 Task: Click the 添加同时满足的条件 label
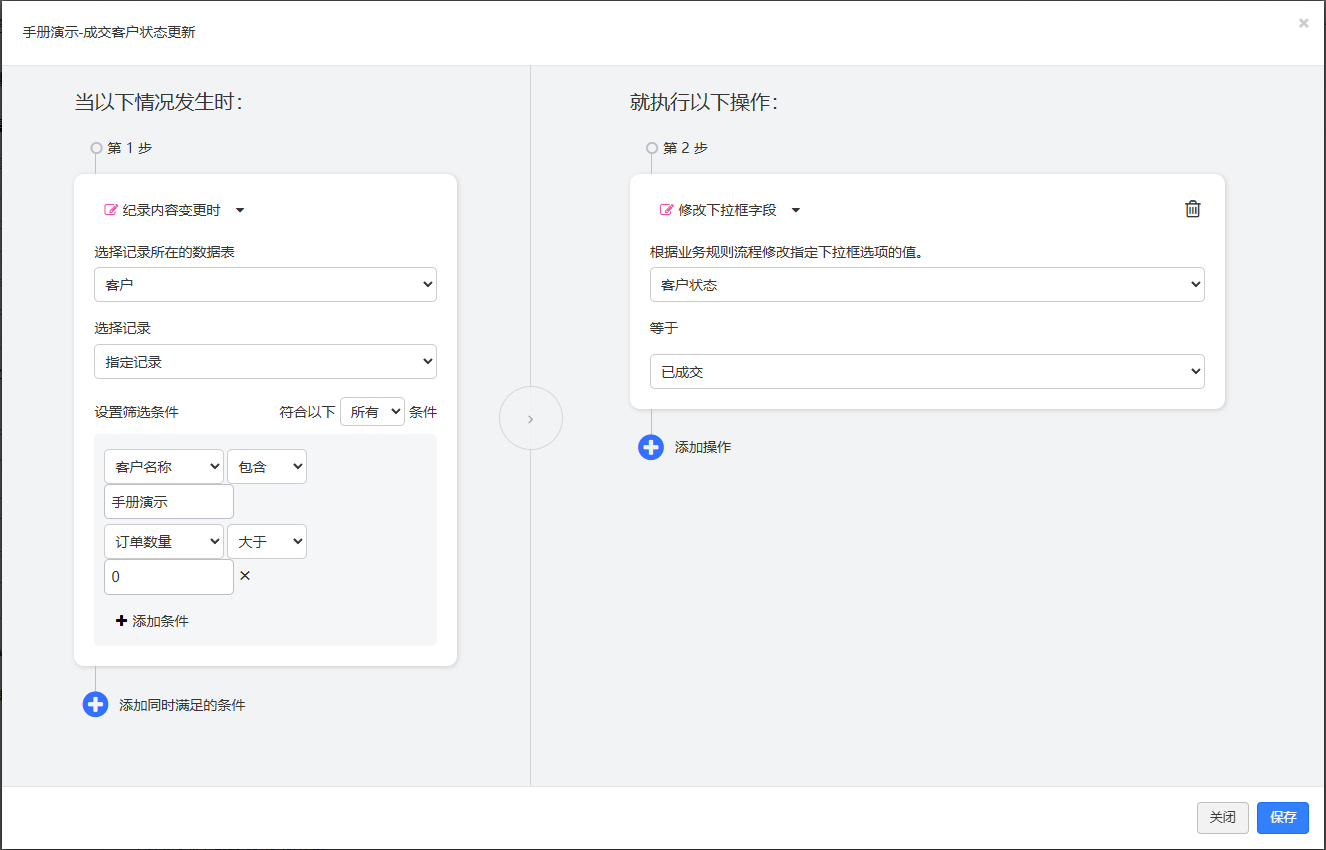click(x=182, y=705)
